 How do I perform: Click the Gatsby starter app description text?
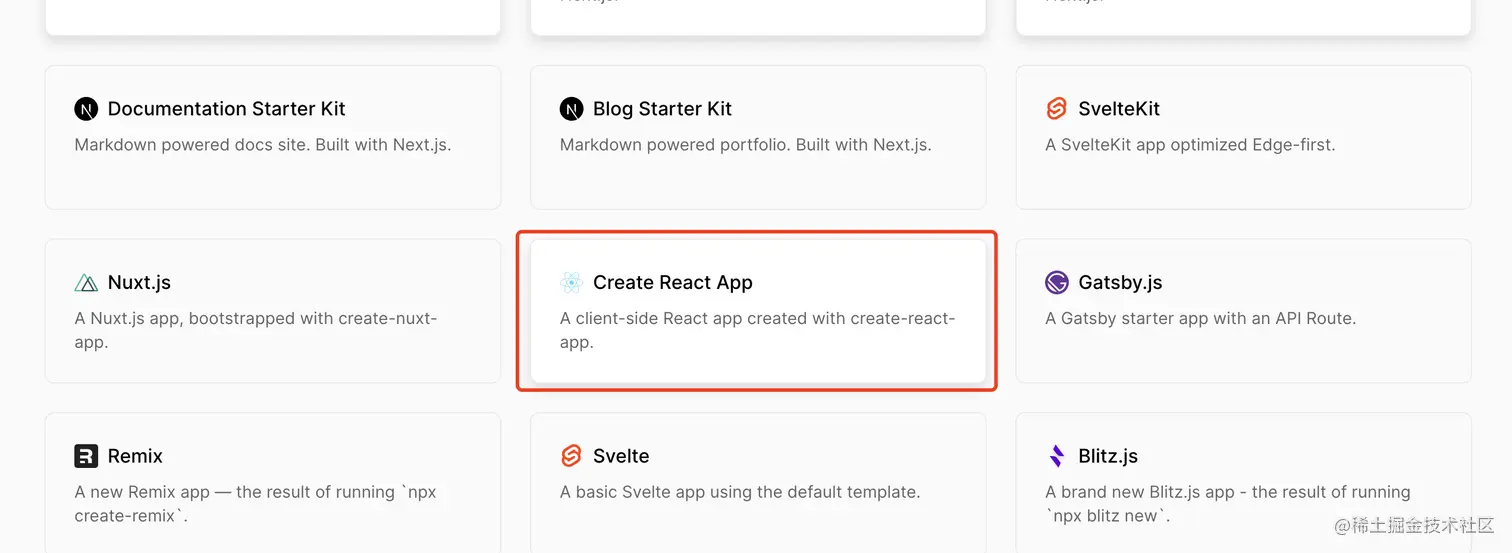point(1200,319)
